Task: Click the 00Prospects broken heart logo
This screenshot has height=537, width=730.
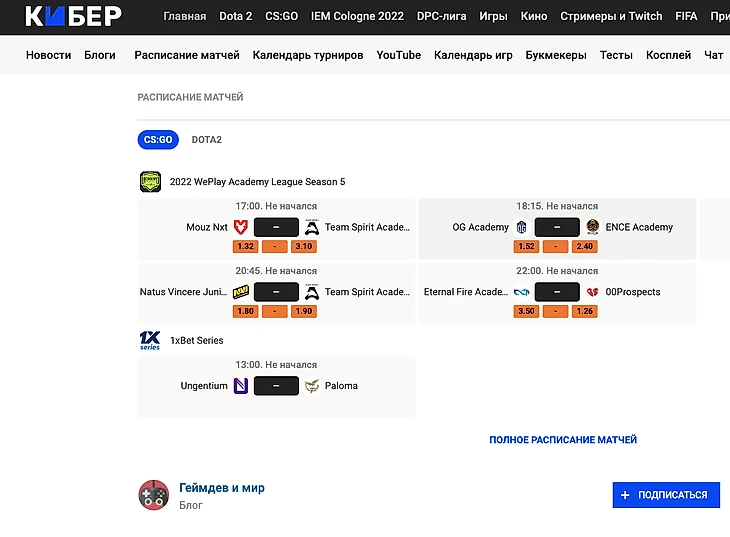Action: point(593,292)
